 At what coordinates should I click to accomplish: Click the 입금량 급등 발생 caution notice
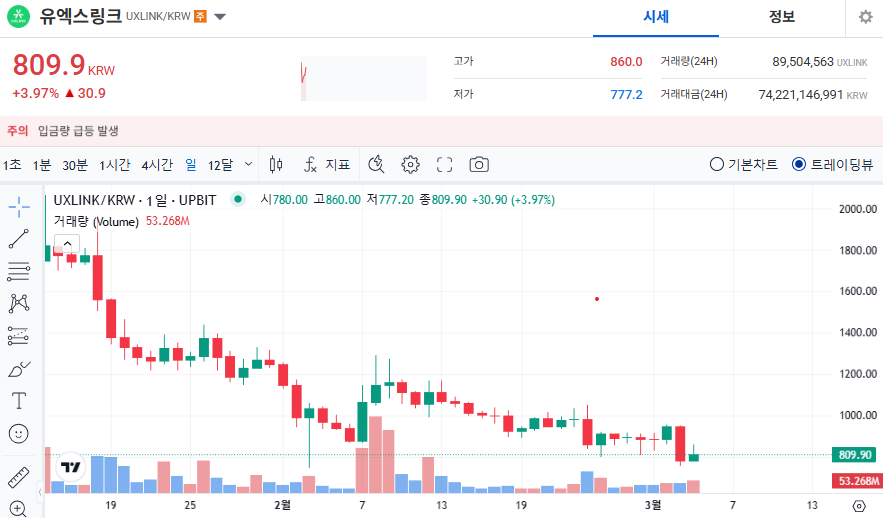[78, 131]
